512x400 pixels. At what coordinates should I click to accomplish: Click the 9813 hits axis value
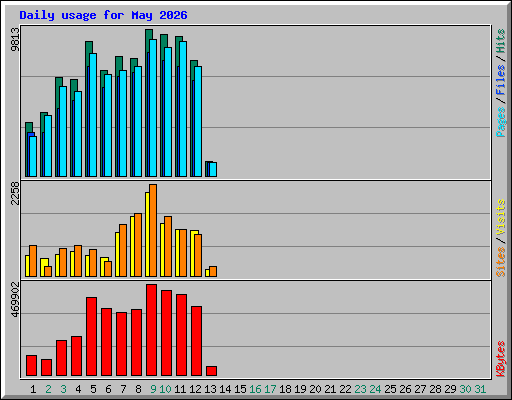15,39
